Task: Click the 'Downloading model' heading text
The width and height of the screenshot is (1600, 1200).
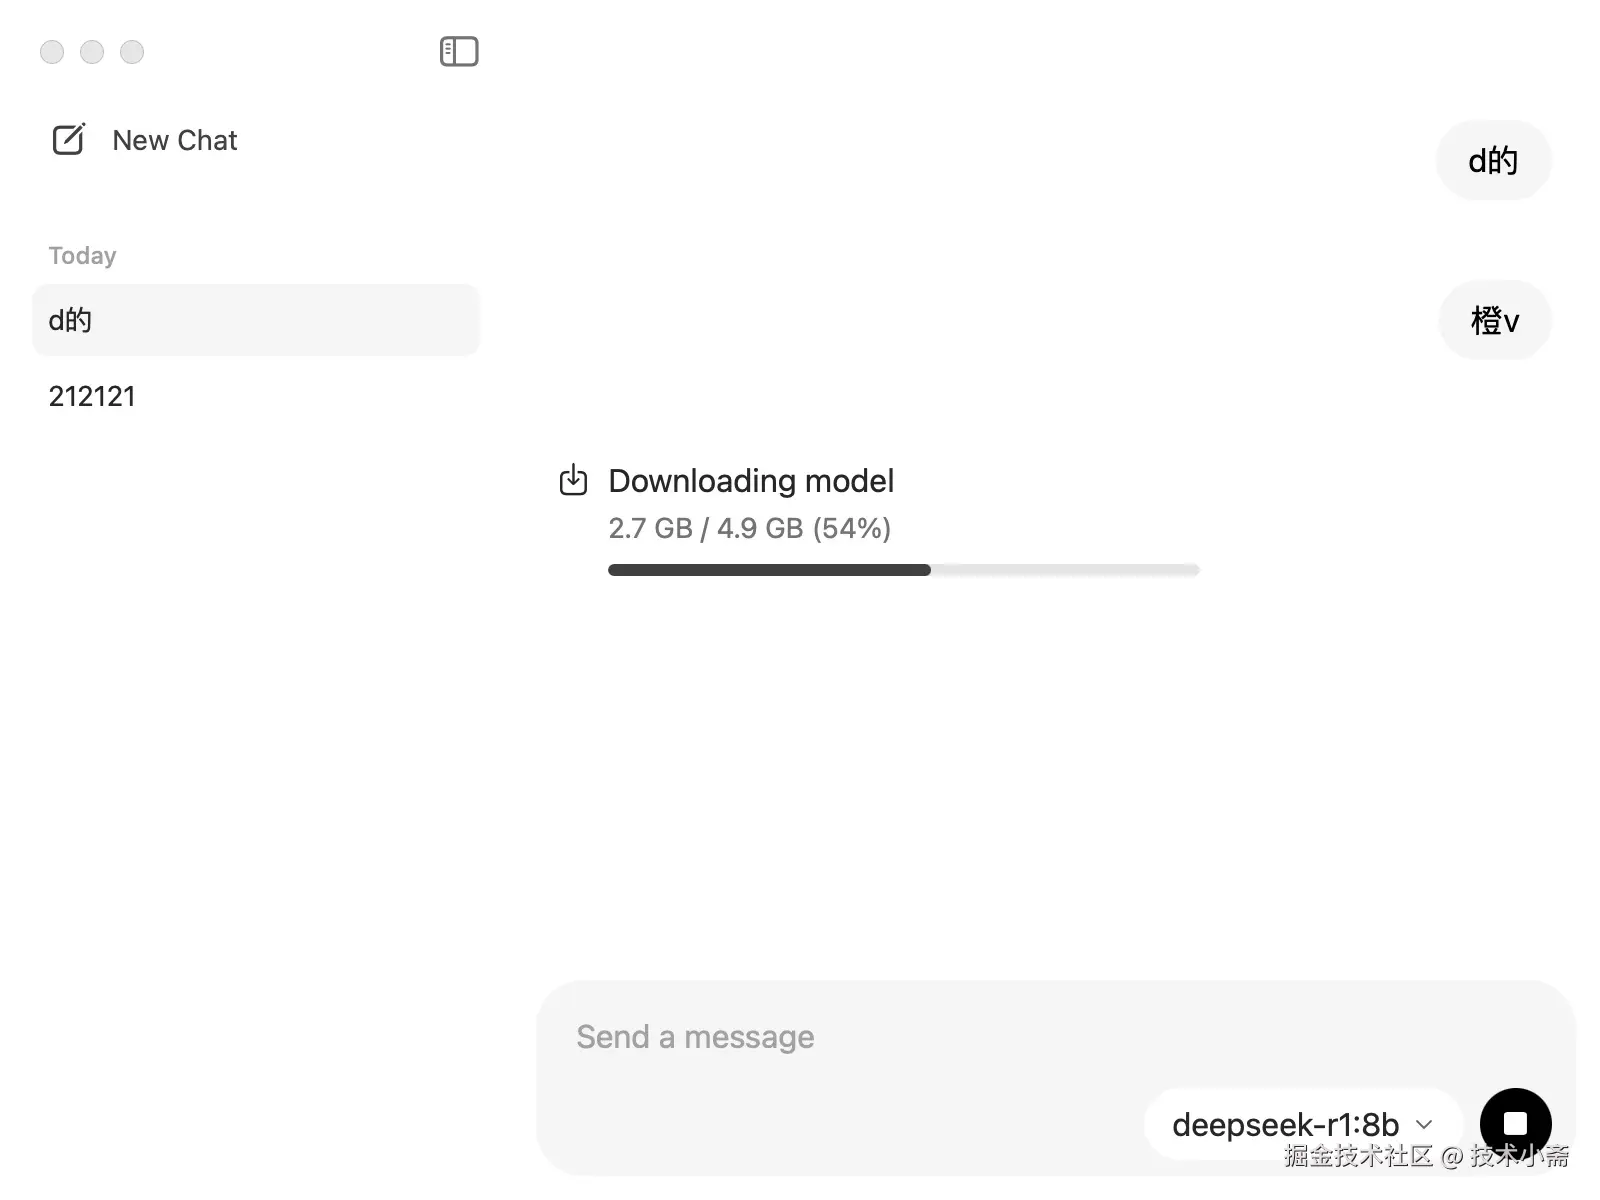Action: click(751, 481)
